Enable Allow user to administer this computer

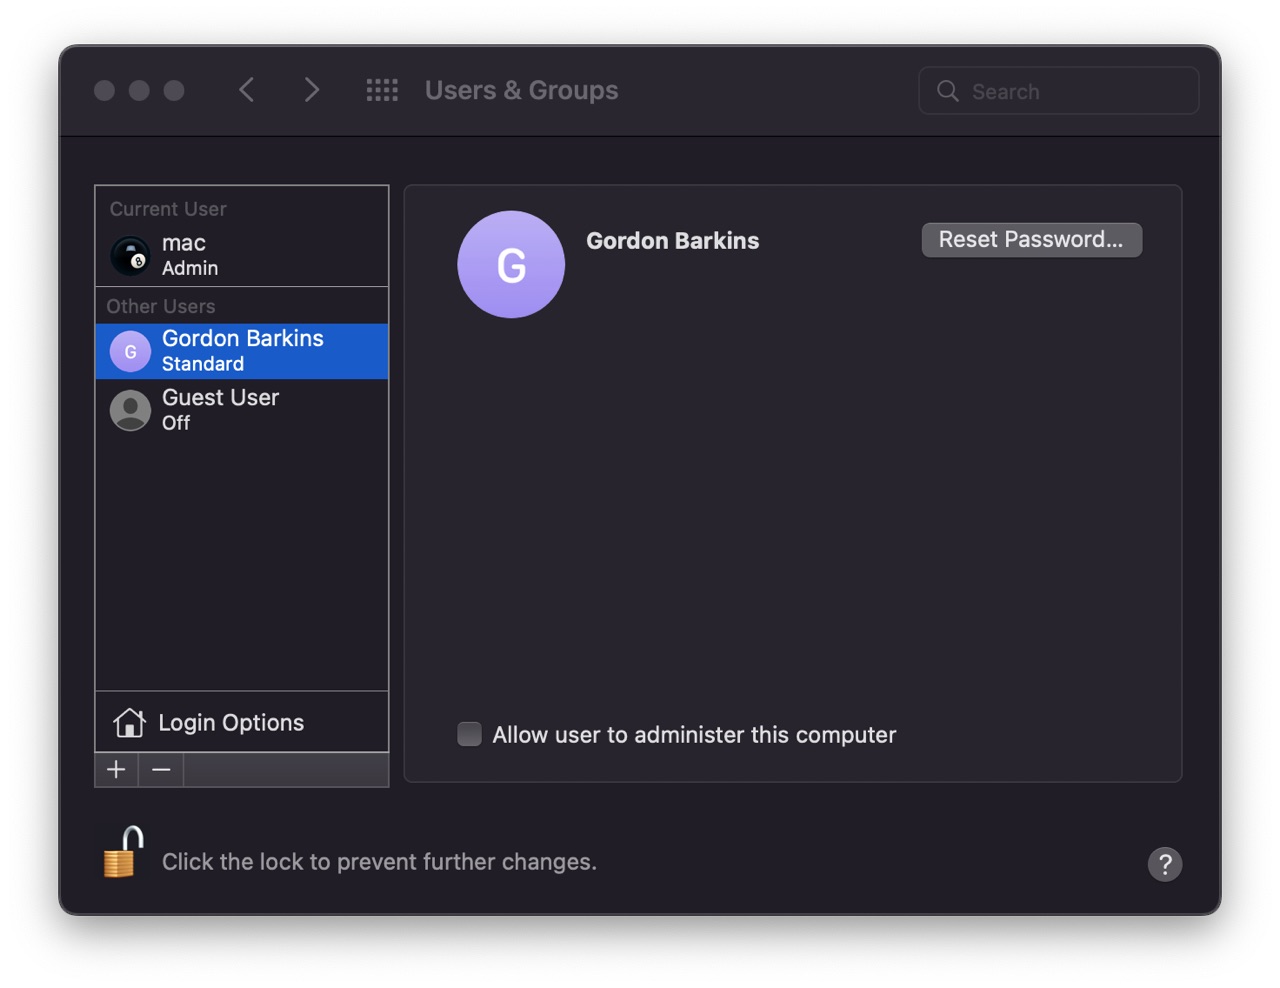pos(469,734)
